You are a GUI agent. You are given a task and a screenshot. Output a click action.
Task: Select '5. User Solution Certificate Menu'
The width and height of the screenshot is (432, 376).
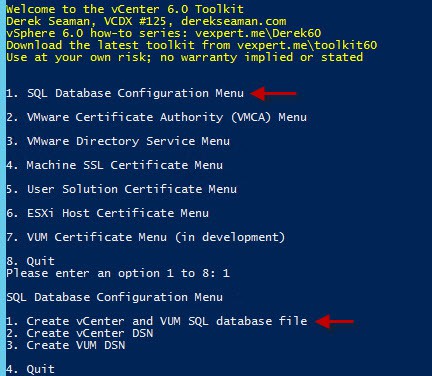[121, 189]
